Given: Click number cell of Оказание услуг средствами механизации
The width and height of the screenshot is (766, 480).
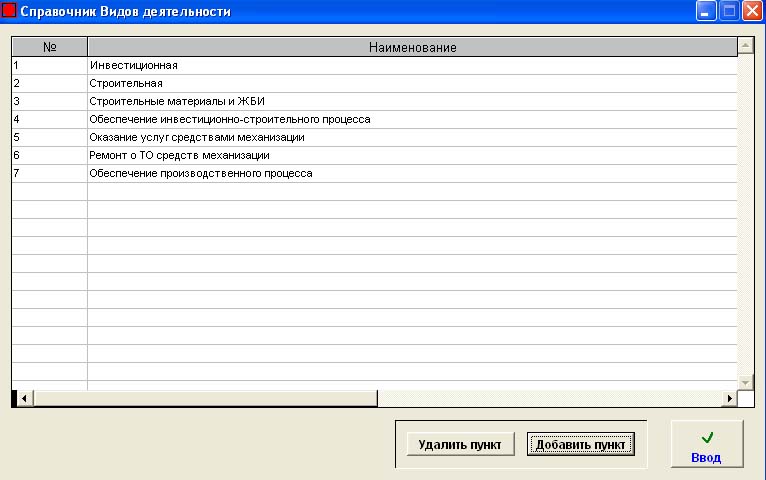Looking at the screenshot, I should 49,138.
